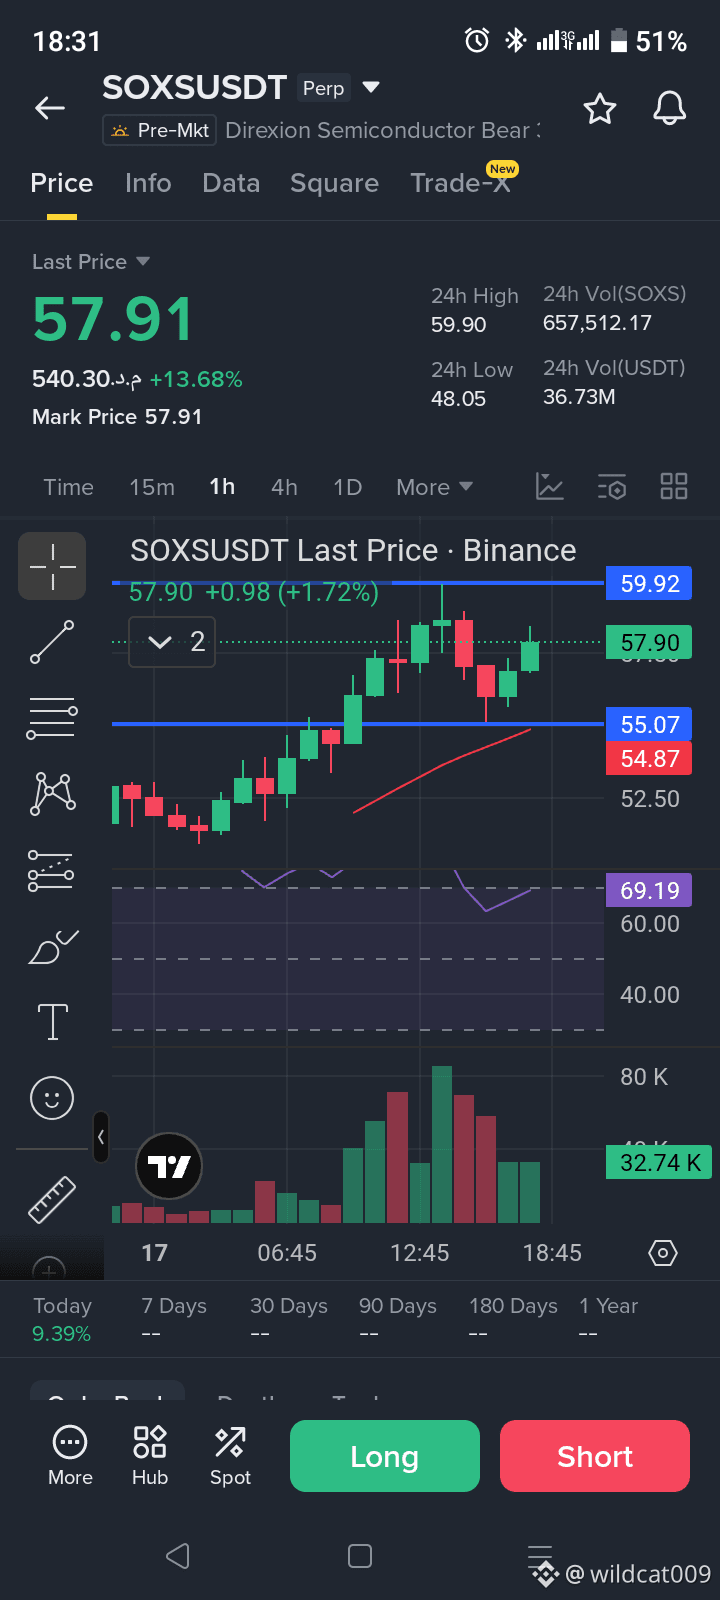The height and width of the screenshot is (1600, 720).
Task: Select the 4h chart interval
Action: point(284,487)
